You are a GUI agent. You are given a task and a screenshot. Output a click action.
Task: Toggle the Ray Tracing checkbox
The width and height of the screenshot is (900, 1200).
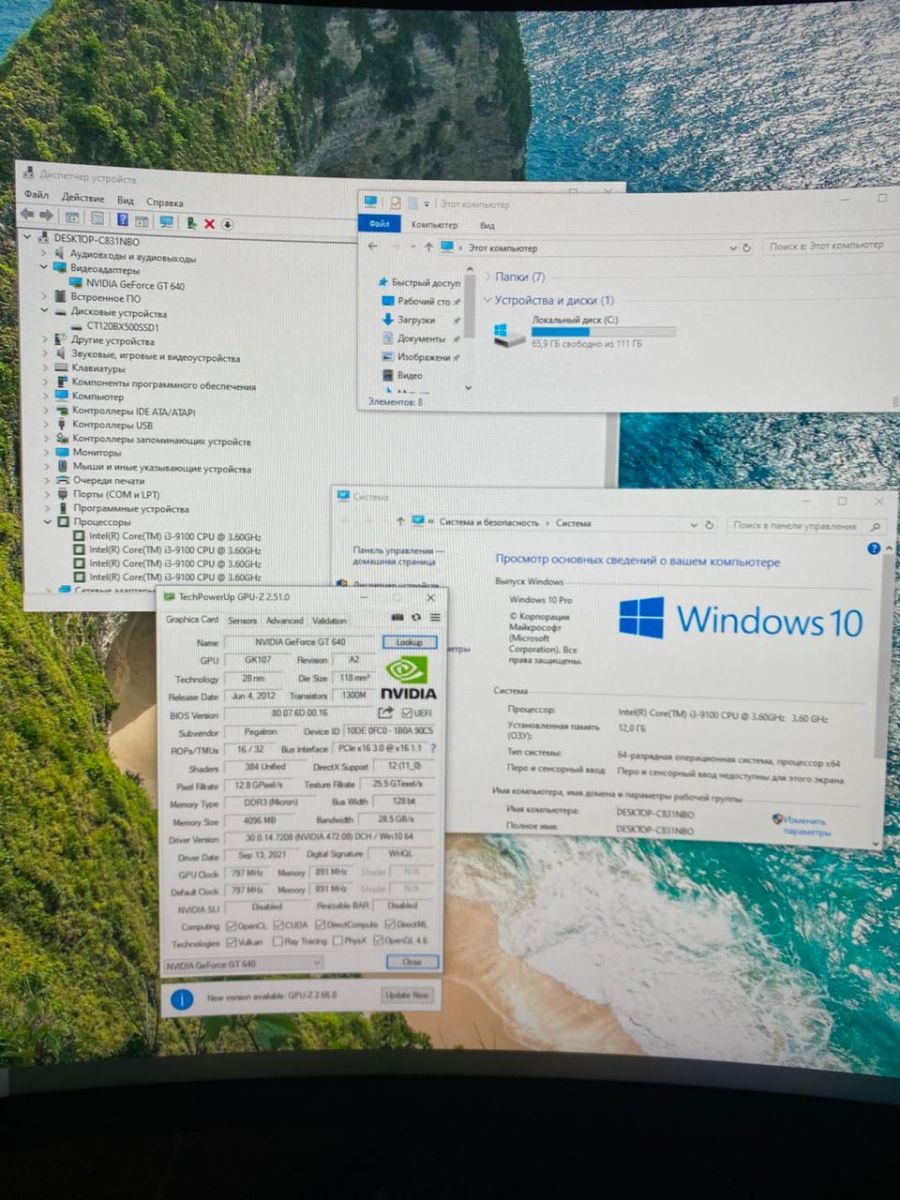[277, 941]
